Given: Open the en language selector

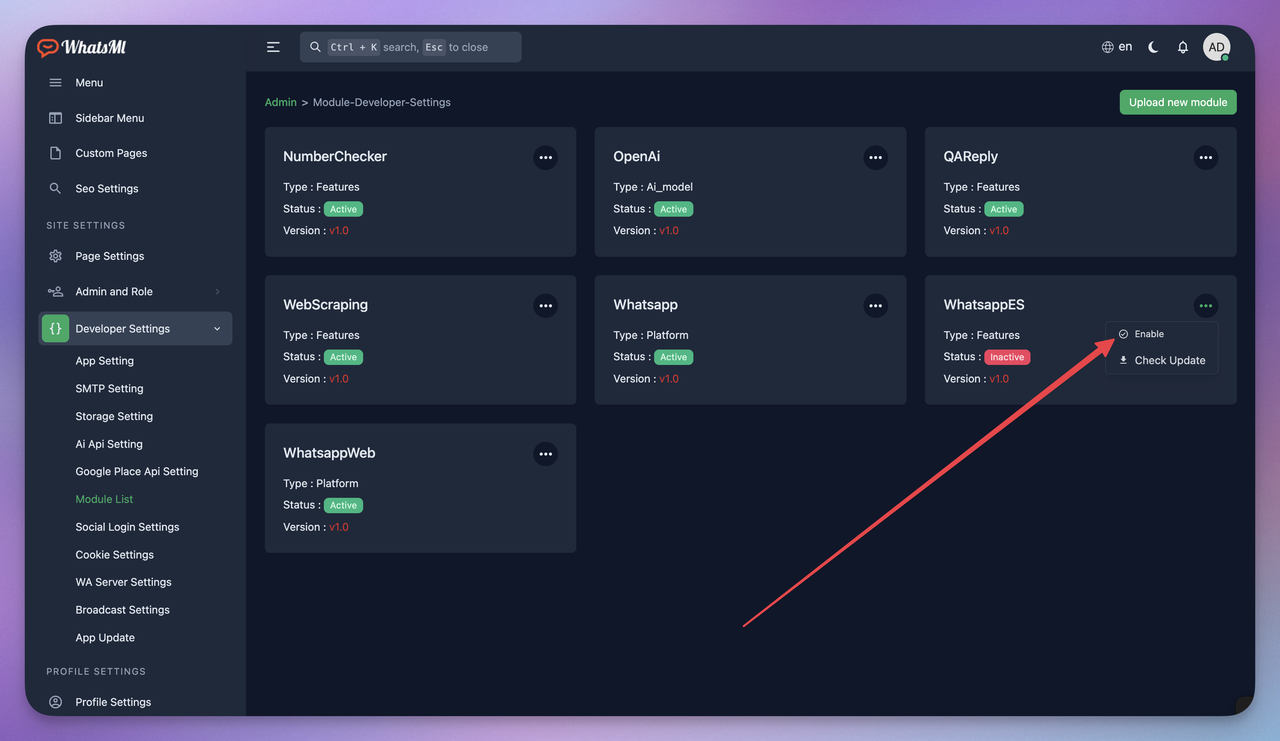Looking at the screenshot, I should pos(1117,47).
